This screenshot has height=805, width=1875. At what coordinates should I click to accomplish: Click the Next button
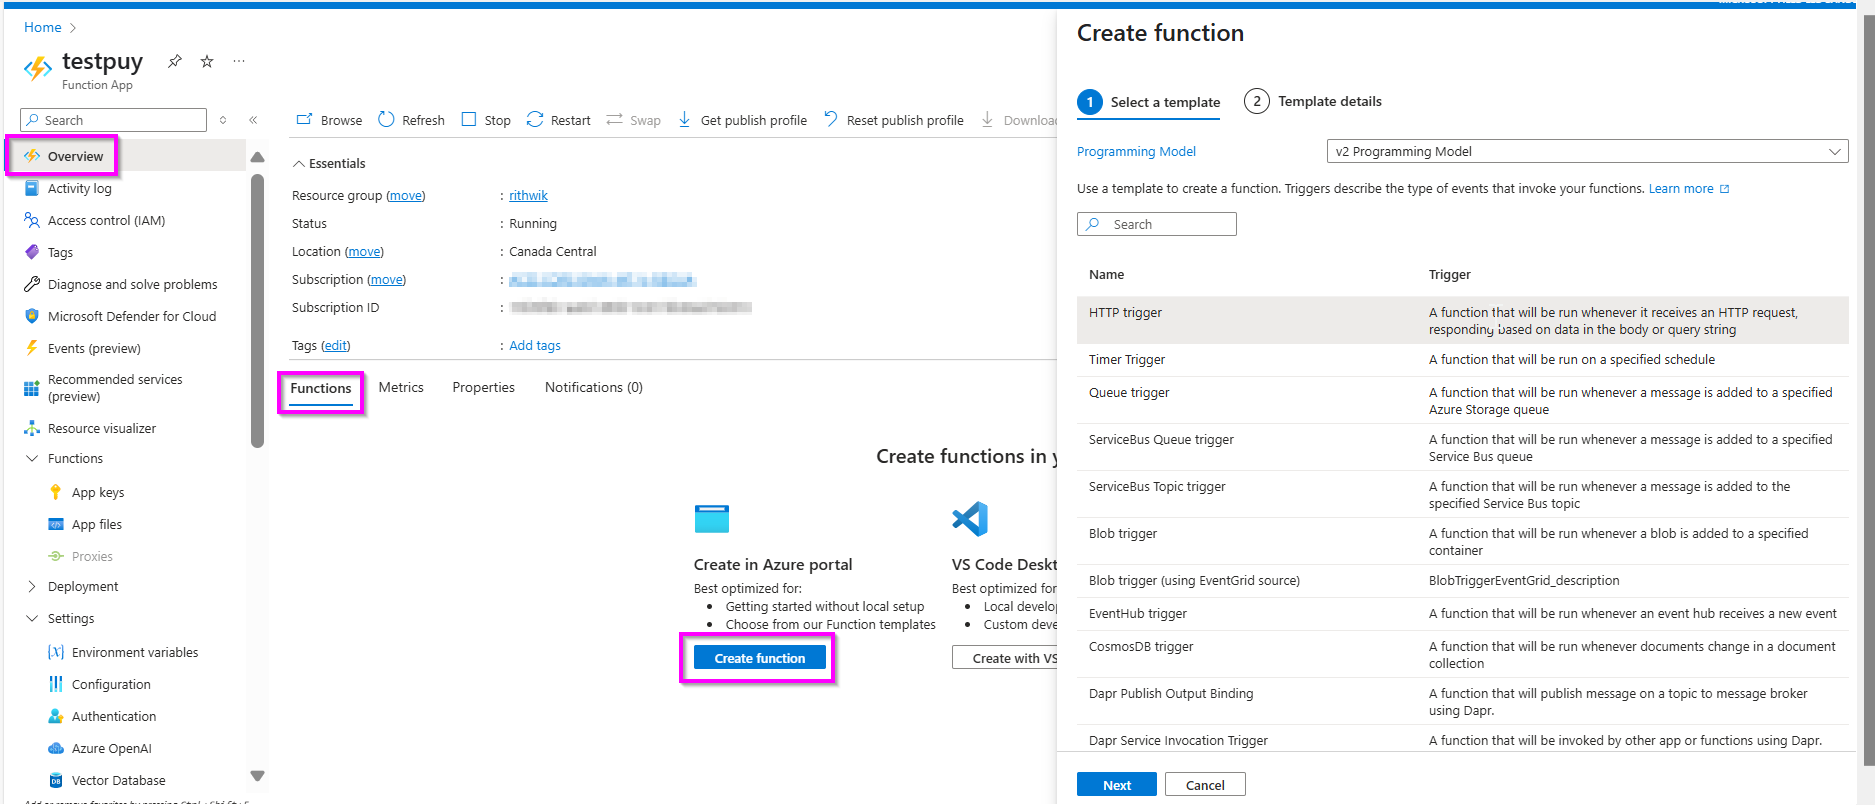coord(1117,785)
